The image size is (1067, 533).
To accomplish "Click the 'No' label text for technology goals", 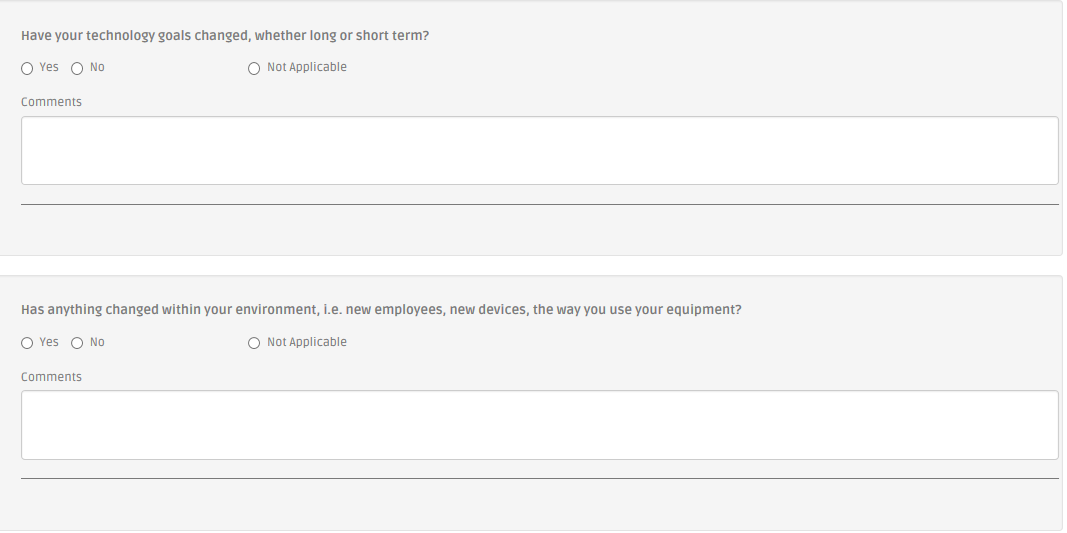I will pyautogui.click(x=97, y=67).
